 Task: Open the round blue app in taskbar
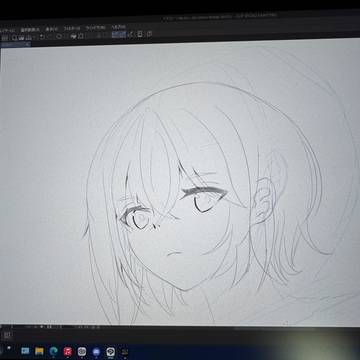[x=96, y=352]
